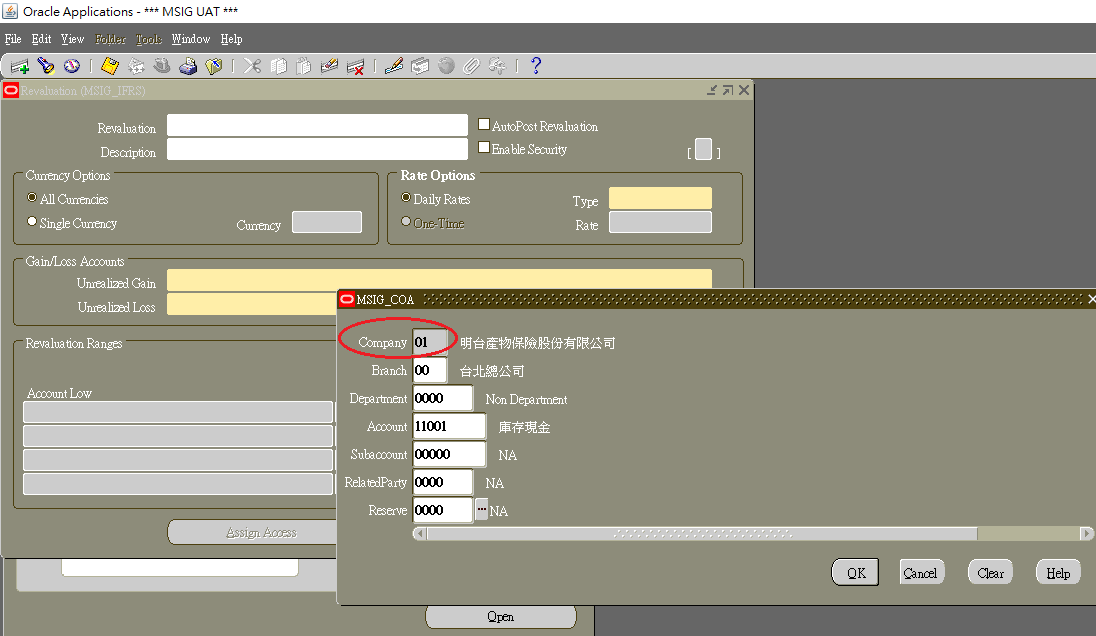This screenshot has height=636, width=1096.
Task: Open the Help menu in menu bar
Action: click(231, 39)
